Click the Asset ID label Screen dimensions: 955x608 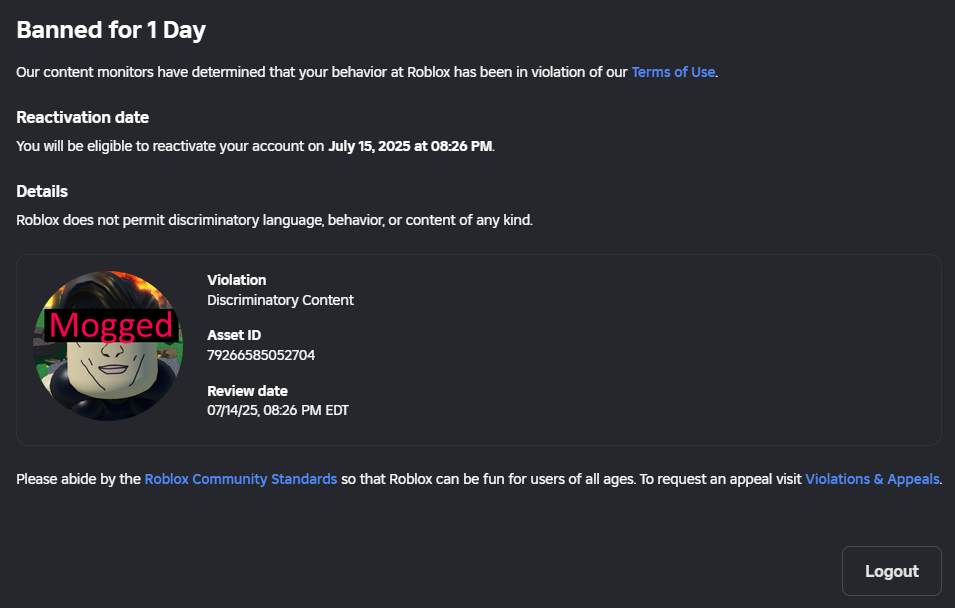[x=234, y=335]
